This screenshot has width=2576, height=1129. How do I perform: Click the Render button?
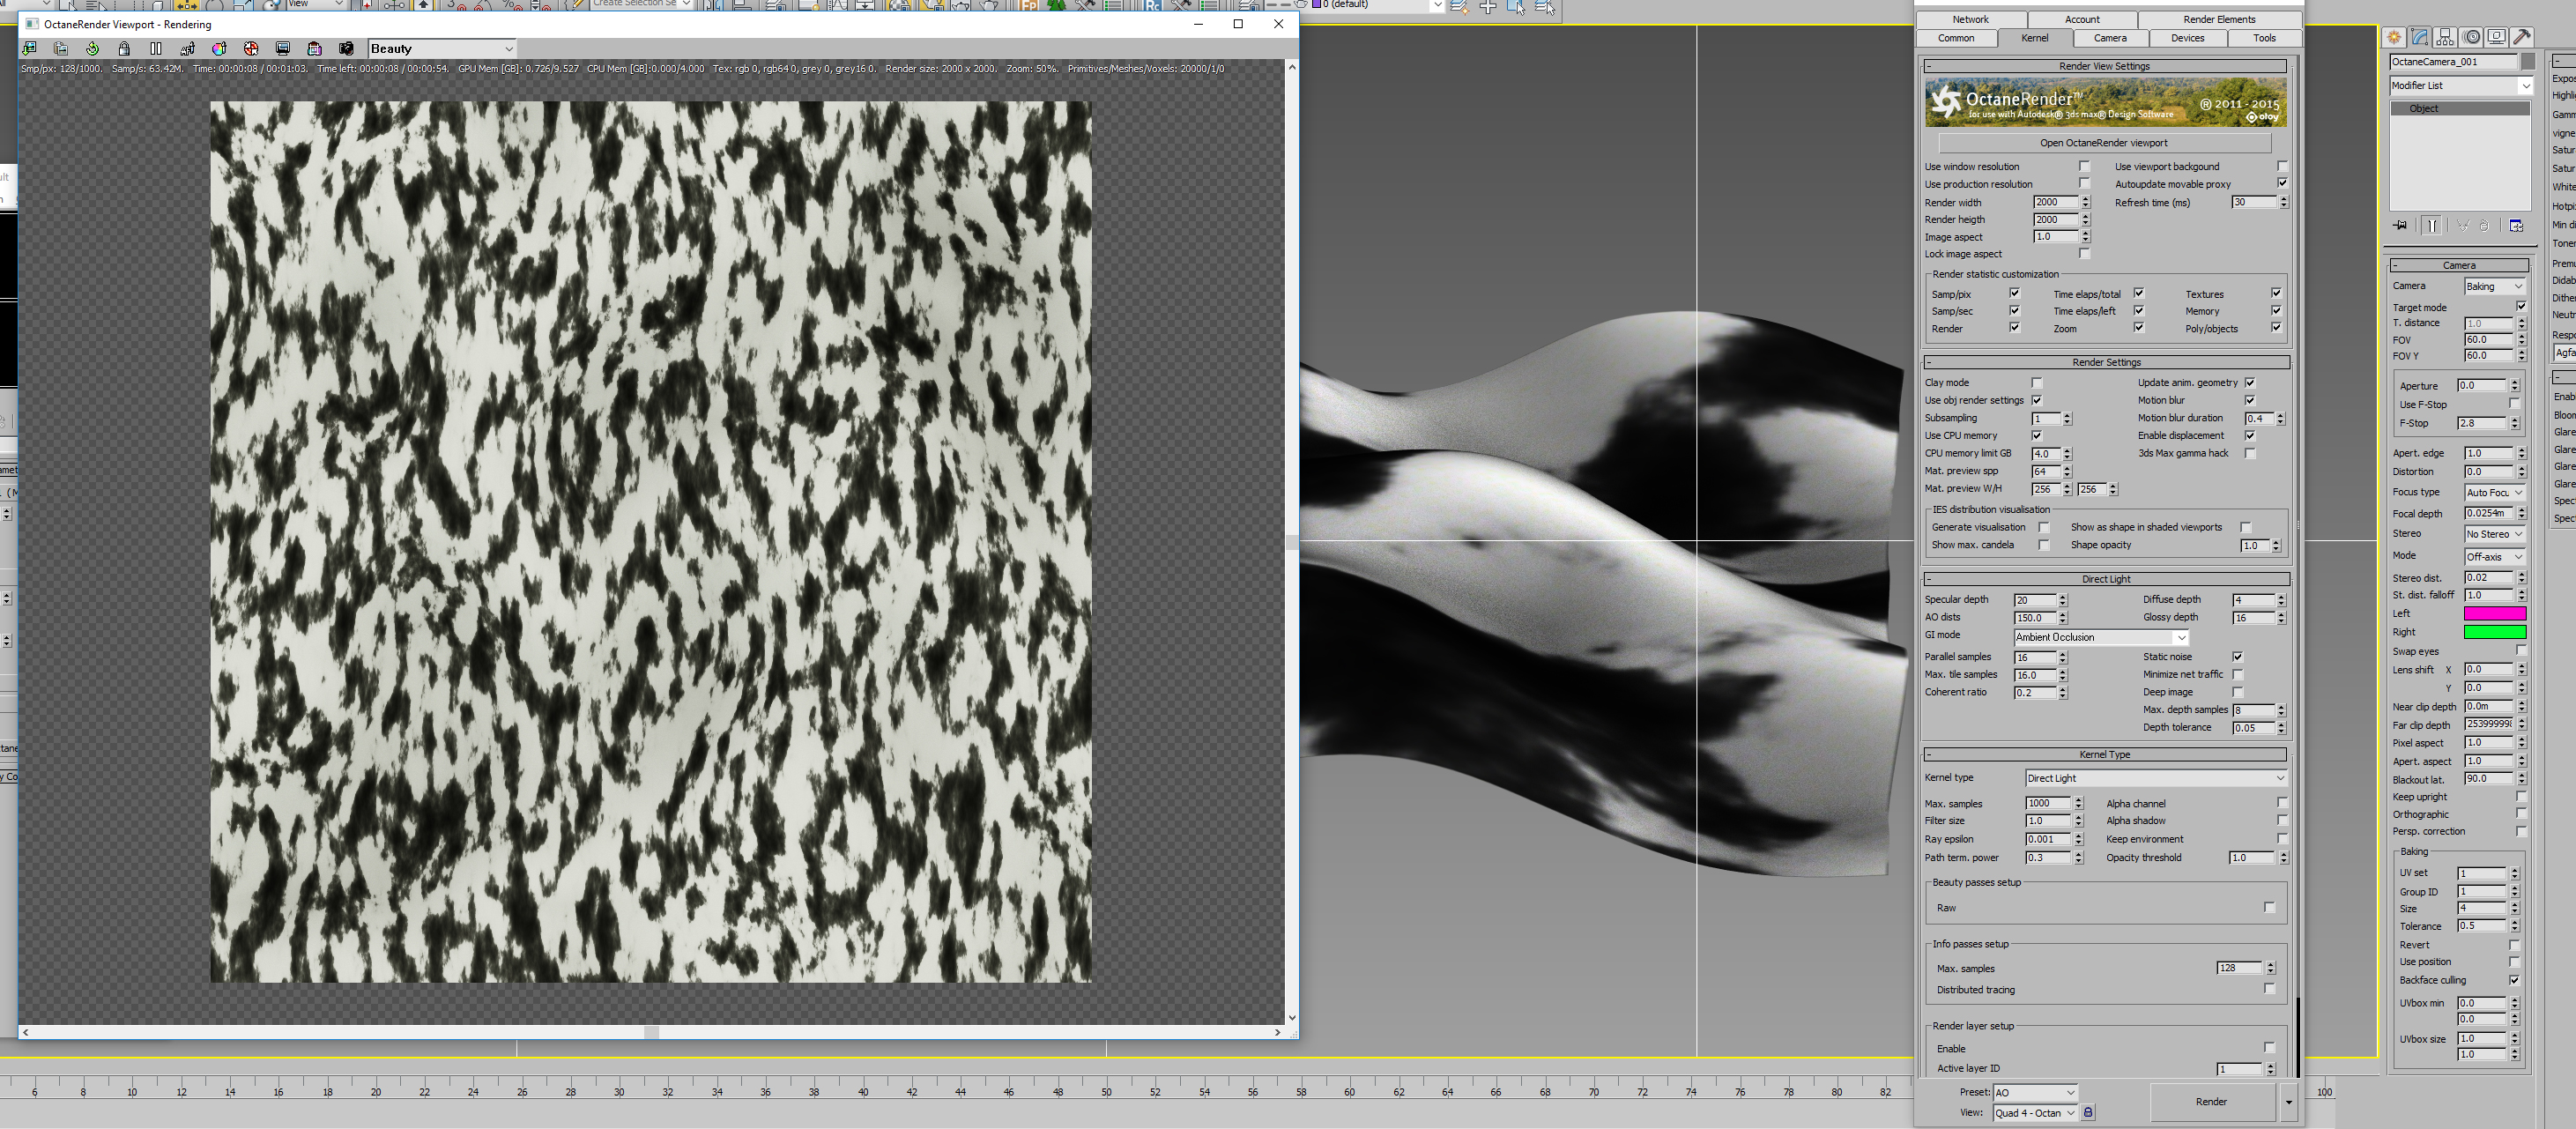pyautogui.click(x=2211, y=1101)
